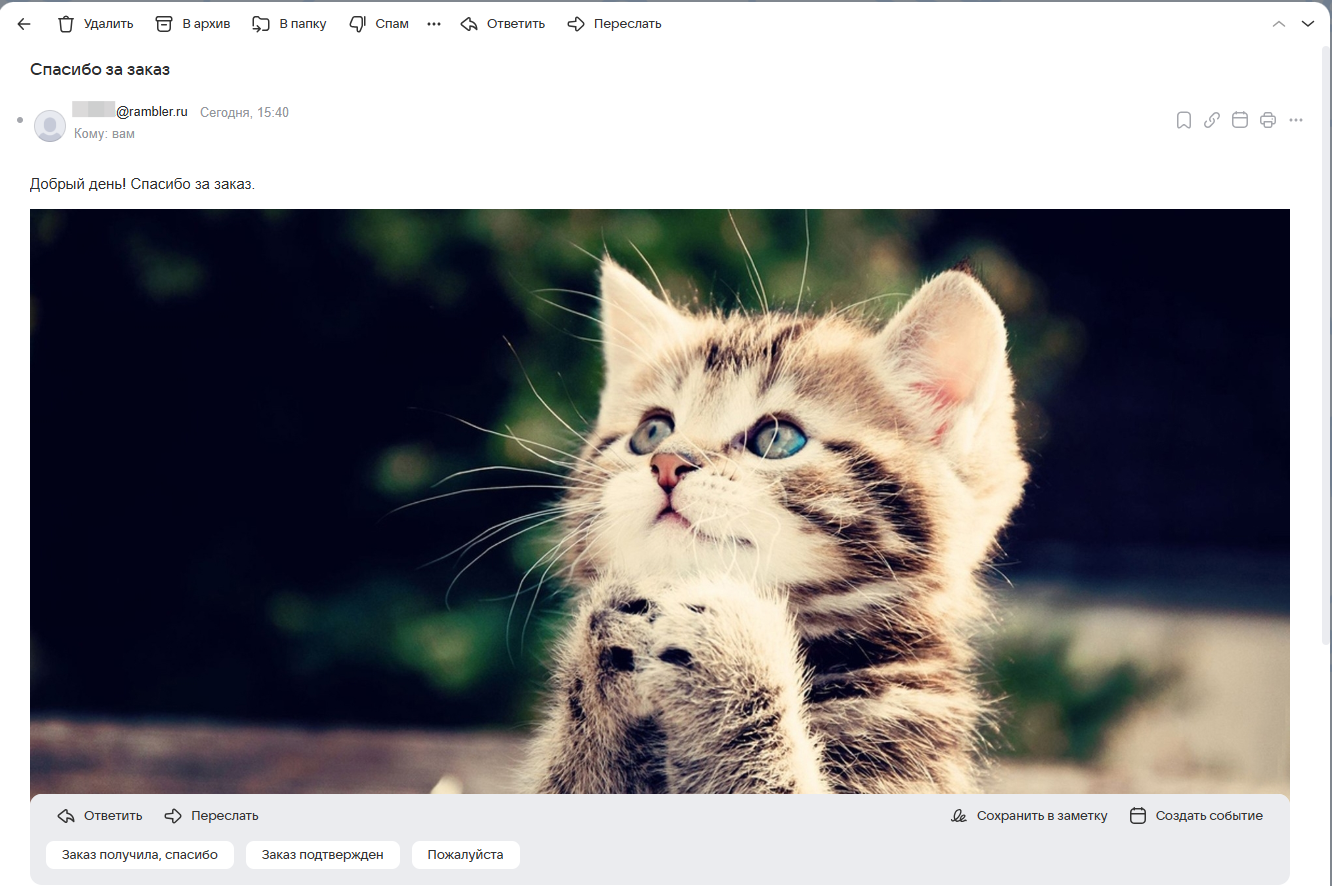Toggle the unread dot beside the avatar
Screen dimensions: 1332x886
pos(20,120)
